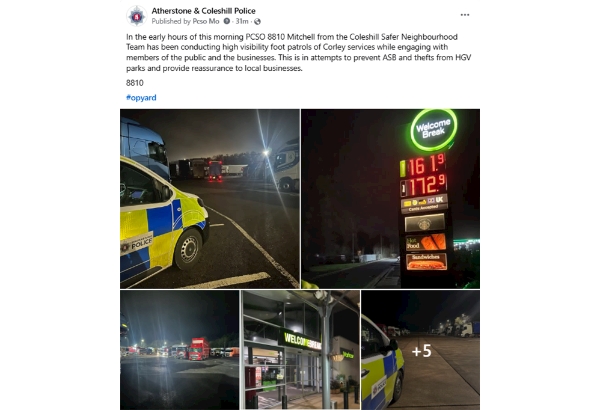Open the Welcome Break entrance photo

300,350
